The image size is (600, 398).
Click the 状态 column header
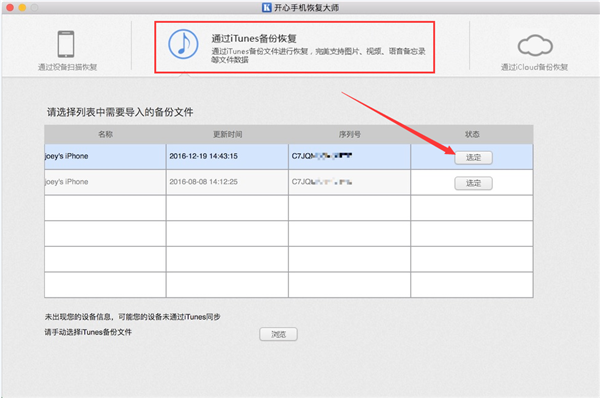pos(472,134)
